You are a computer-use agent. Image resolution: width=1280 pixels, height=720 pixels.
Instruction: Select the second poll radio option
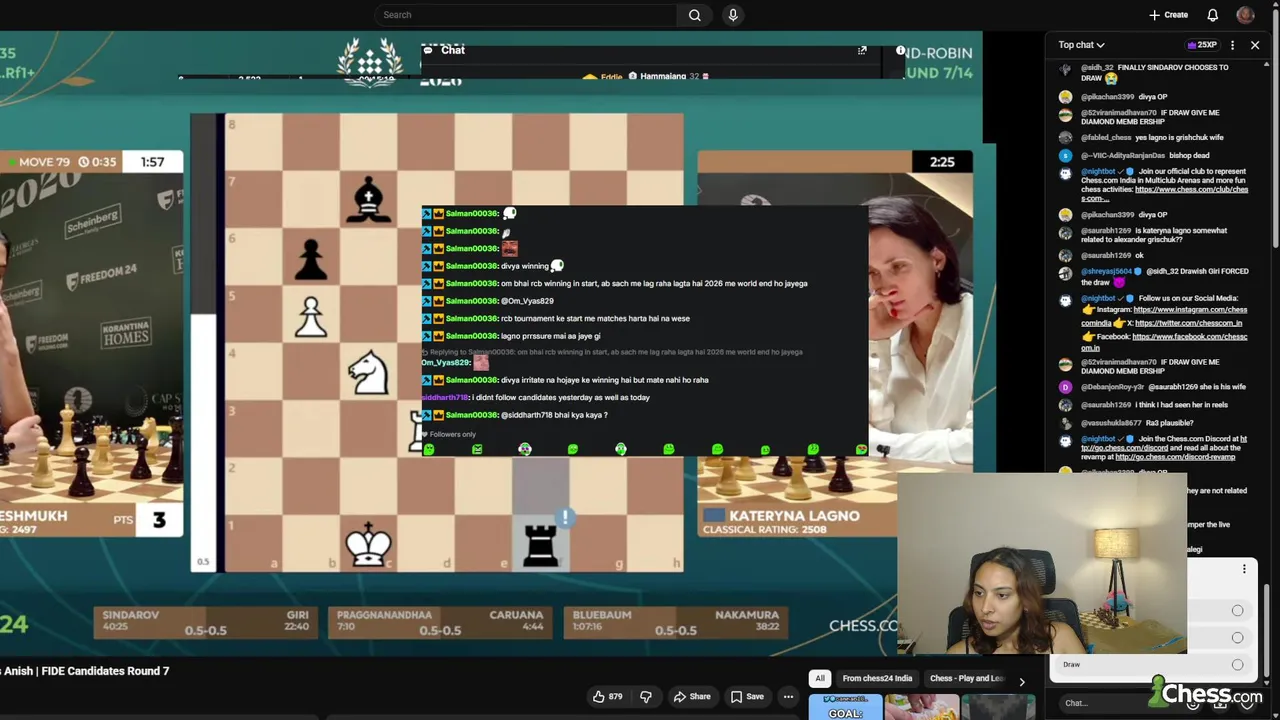tap(1237, 637)
